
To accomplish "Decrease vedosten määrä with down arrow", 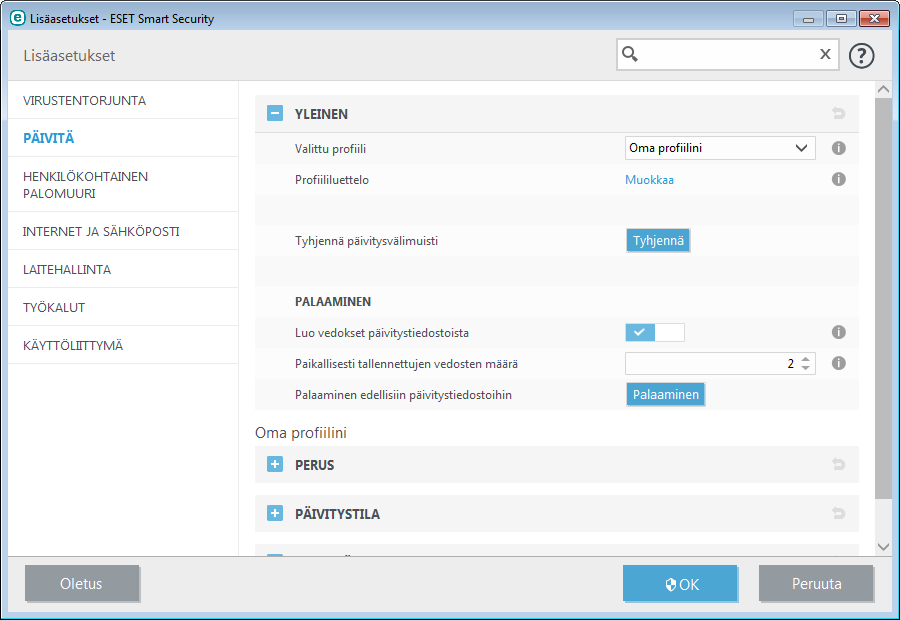I will pos(805,367).
